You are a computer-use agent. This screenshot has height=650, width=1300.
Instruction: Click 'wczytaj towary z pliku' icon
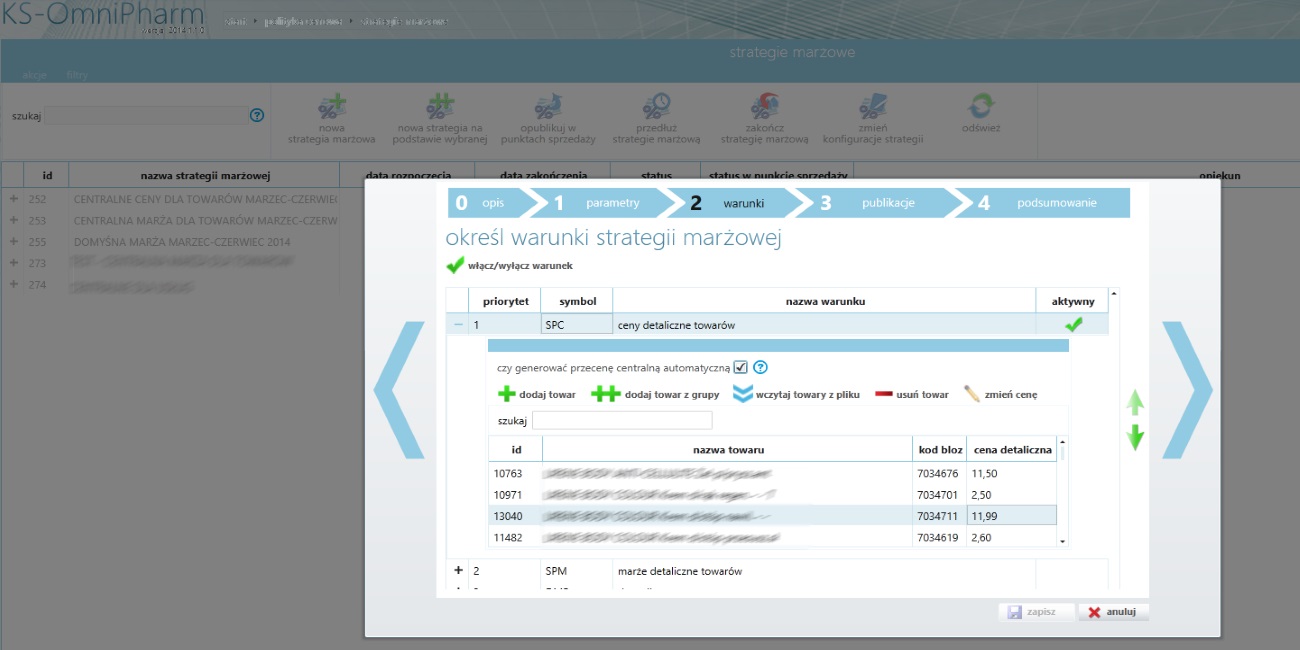(742, 395)
